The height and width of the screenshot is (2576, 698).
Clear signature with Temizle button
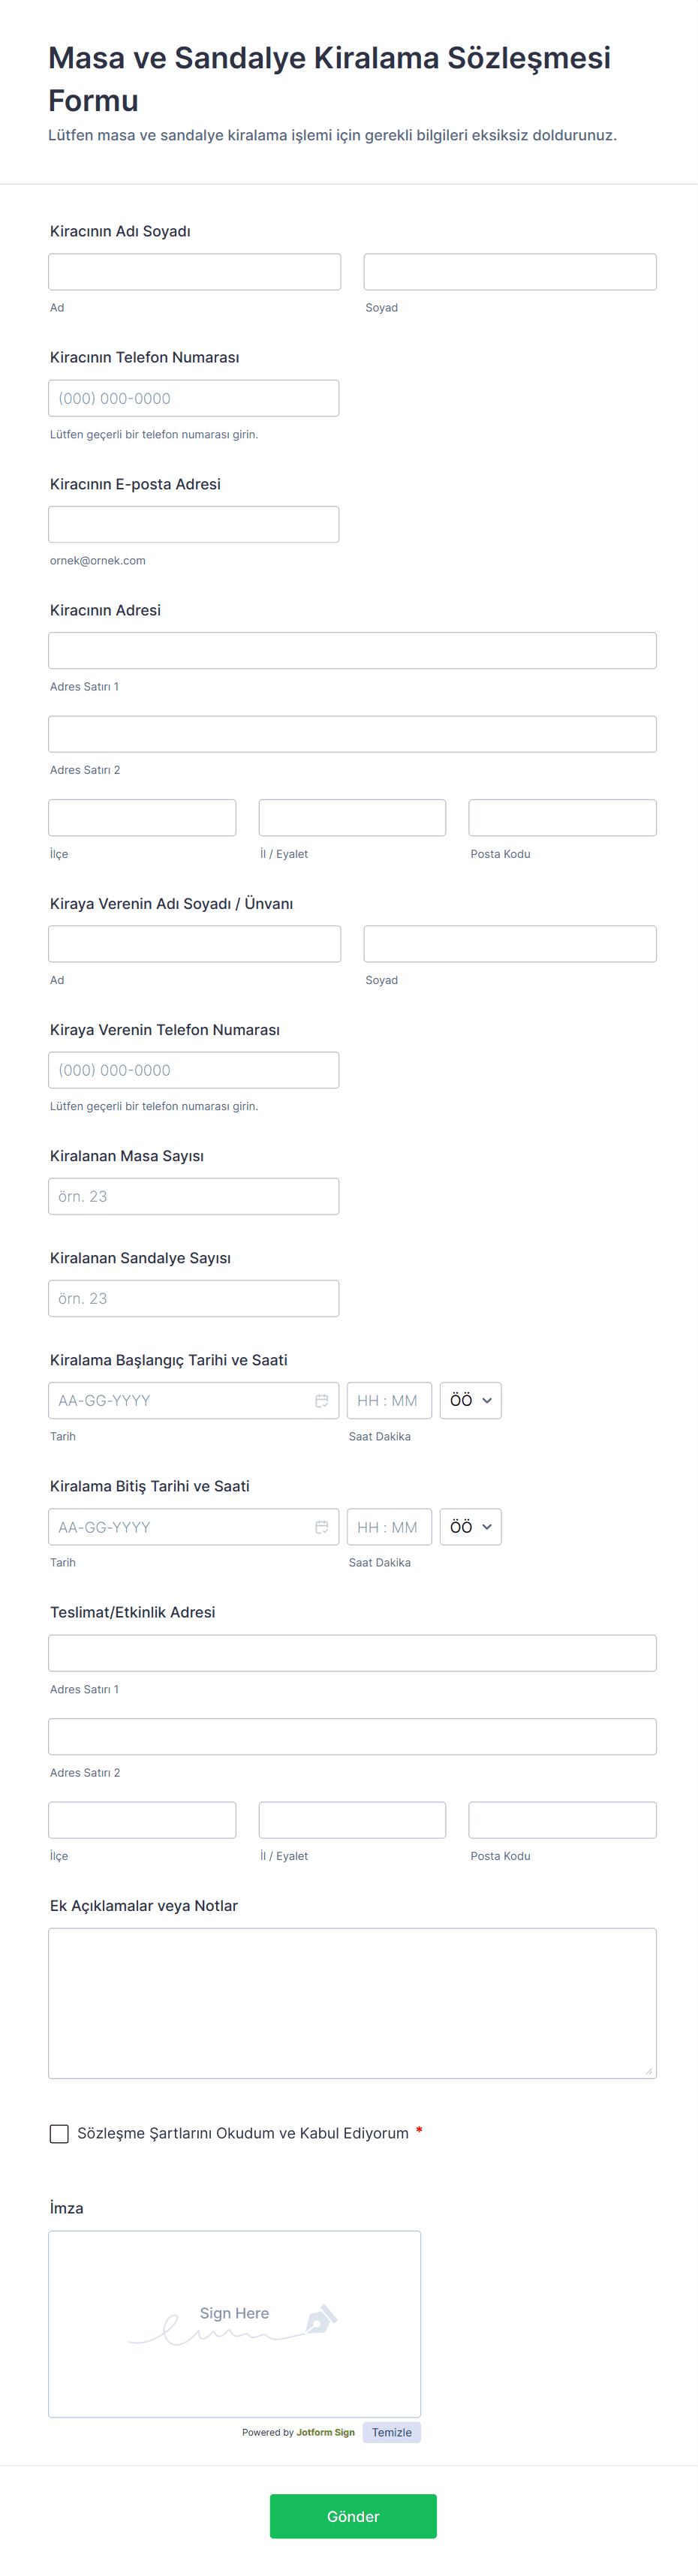click(391, 2432)
